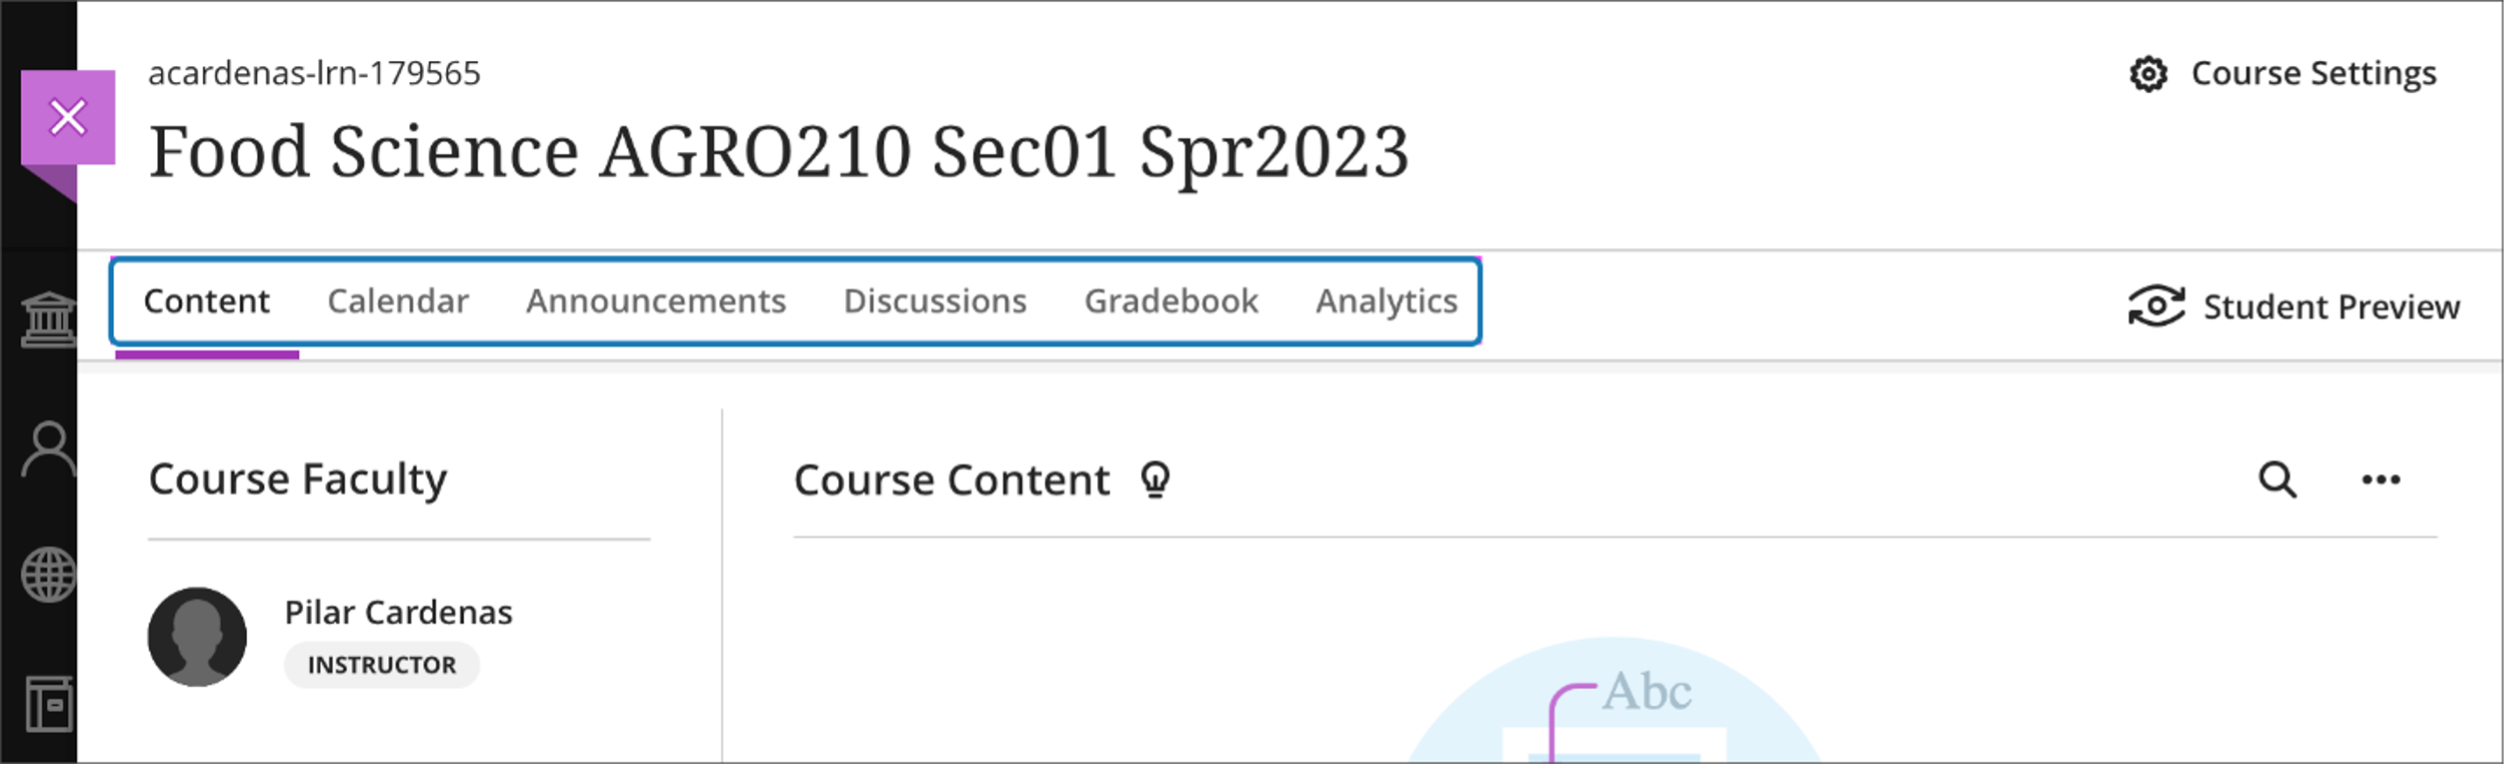
Task: Switch to the Calendar tab
Action: (x=397, y=301)
